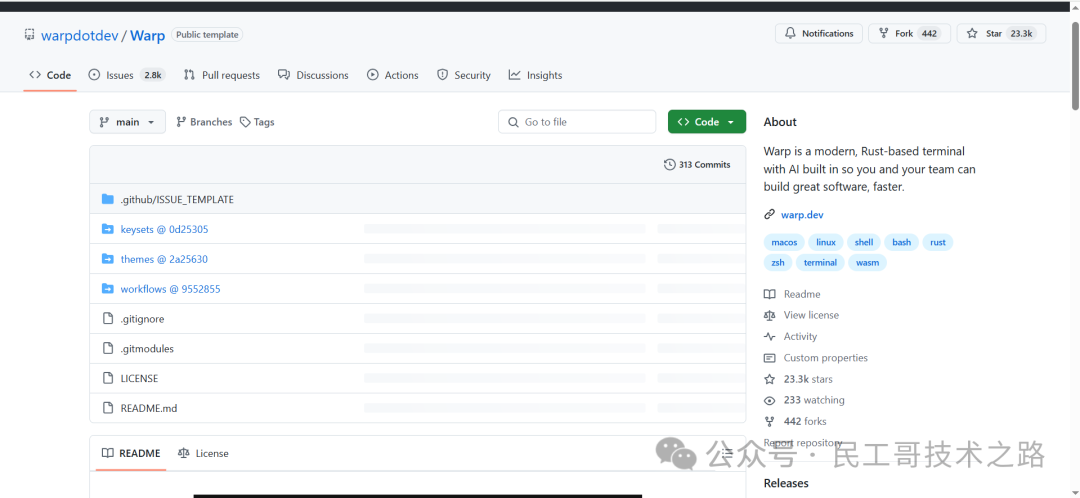Click the folder icon of .github/ISSUE_TEMPLATE
1080x498 pixels.
click(x=107, y=199)
